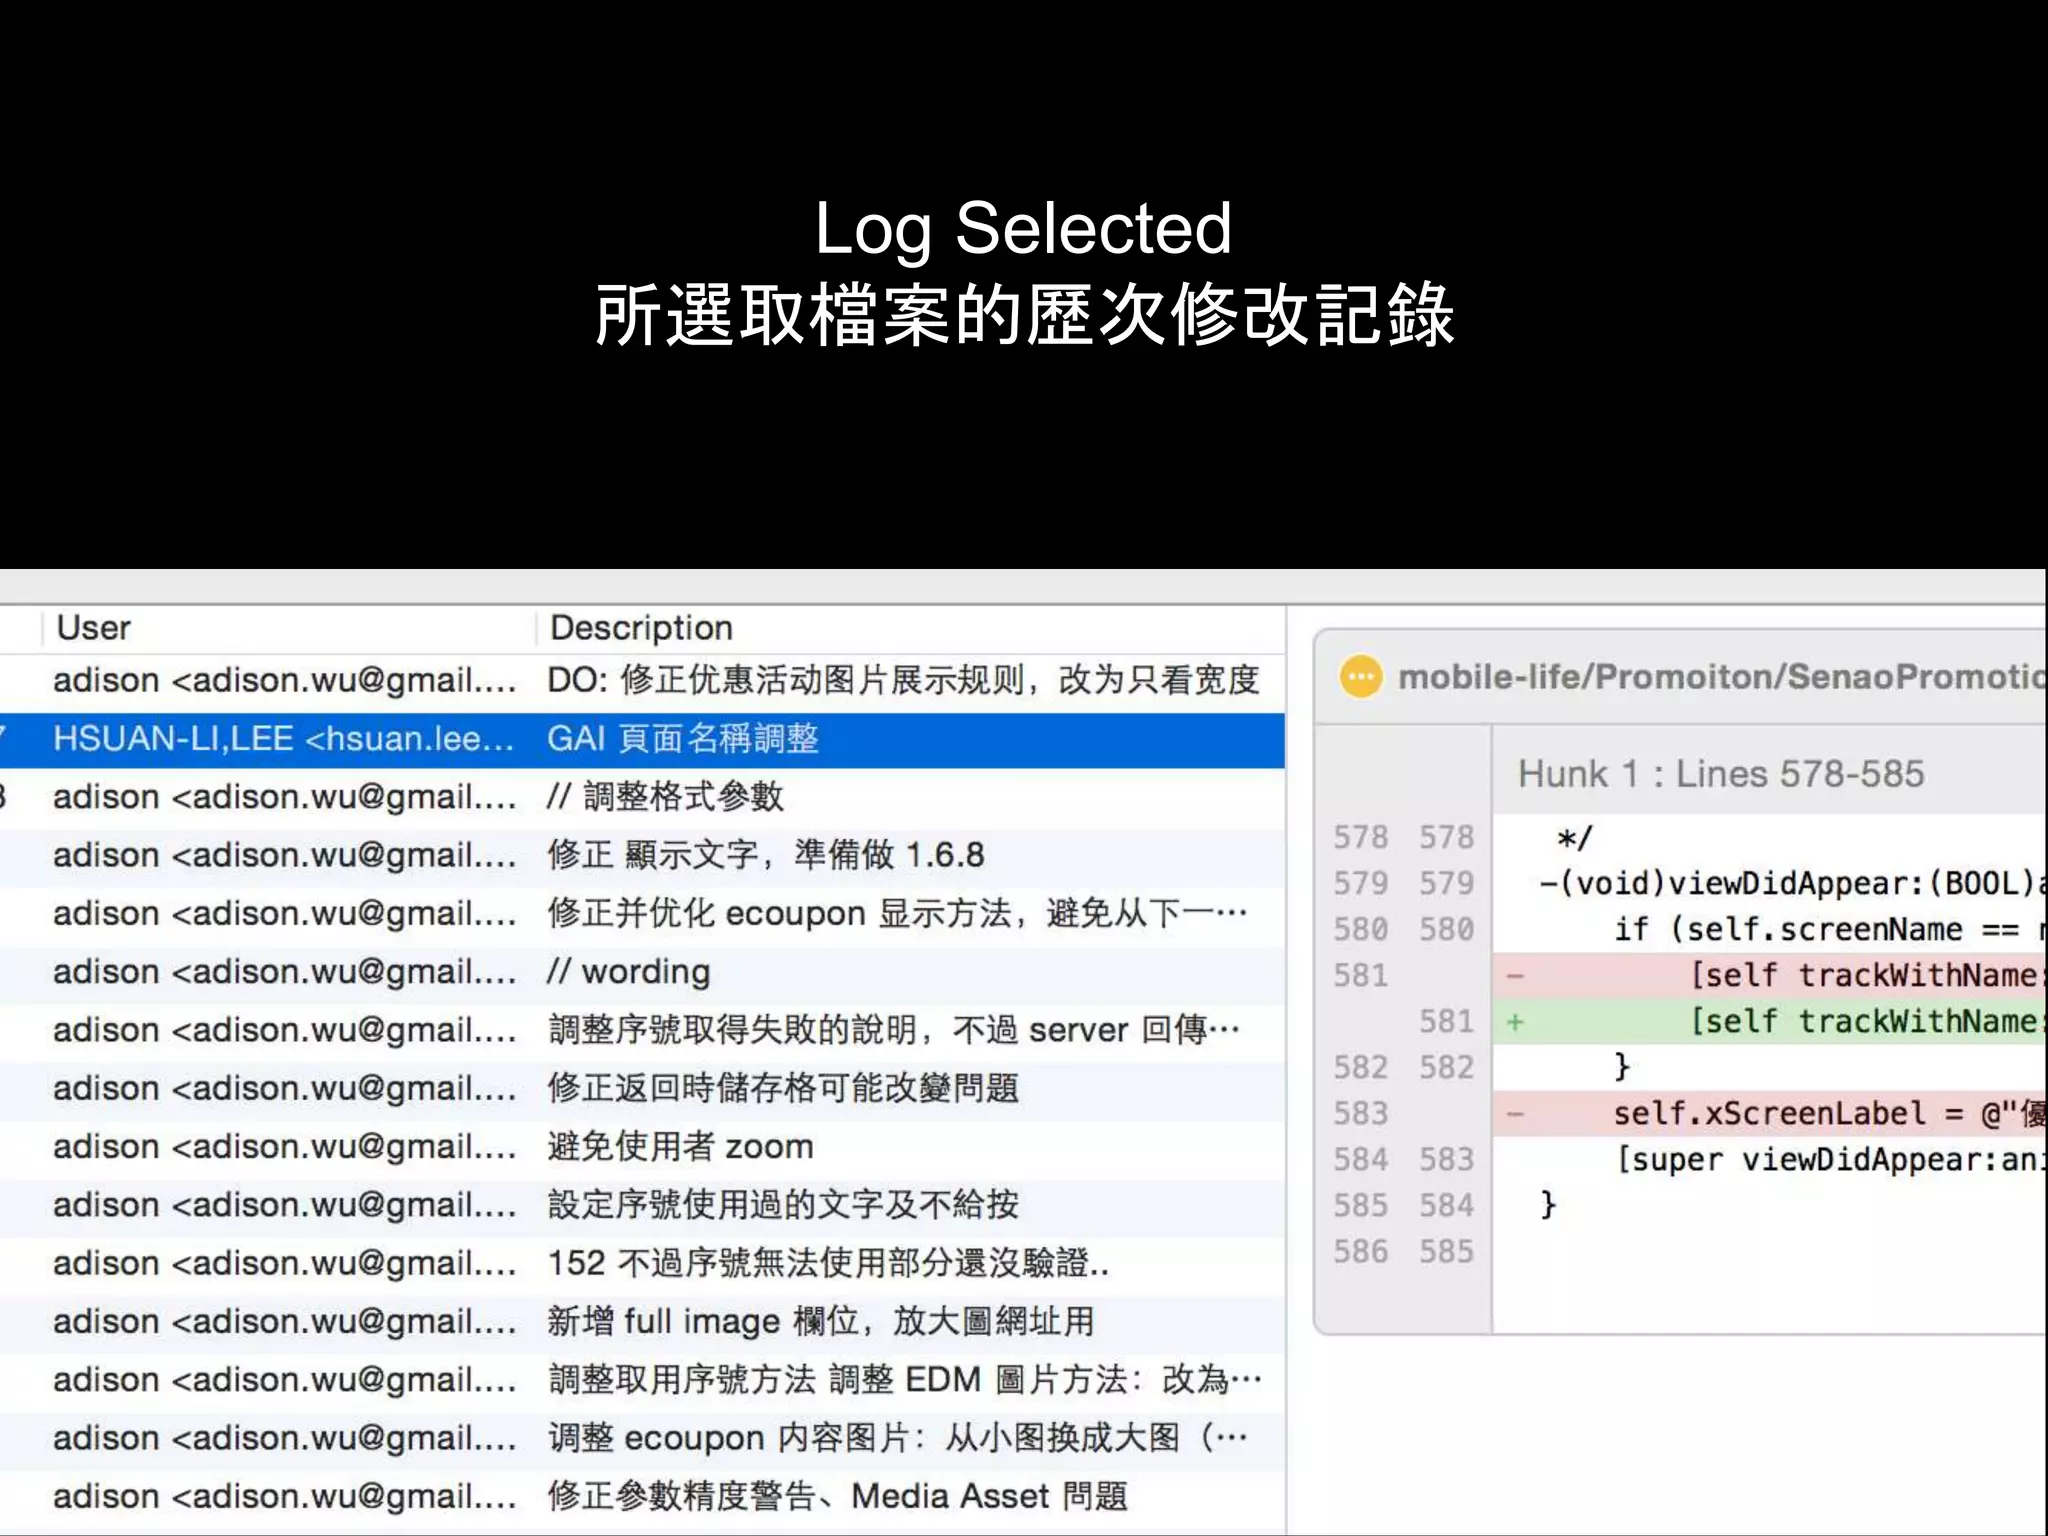Click diff line '[super viewDidAppear:'
The width and height of the screenshot is (2048, 1536).
coord(1770,1159)
